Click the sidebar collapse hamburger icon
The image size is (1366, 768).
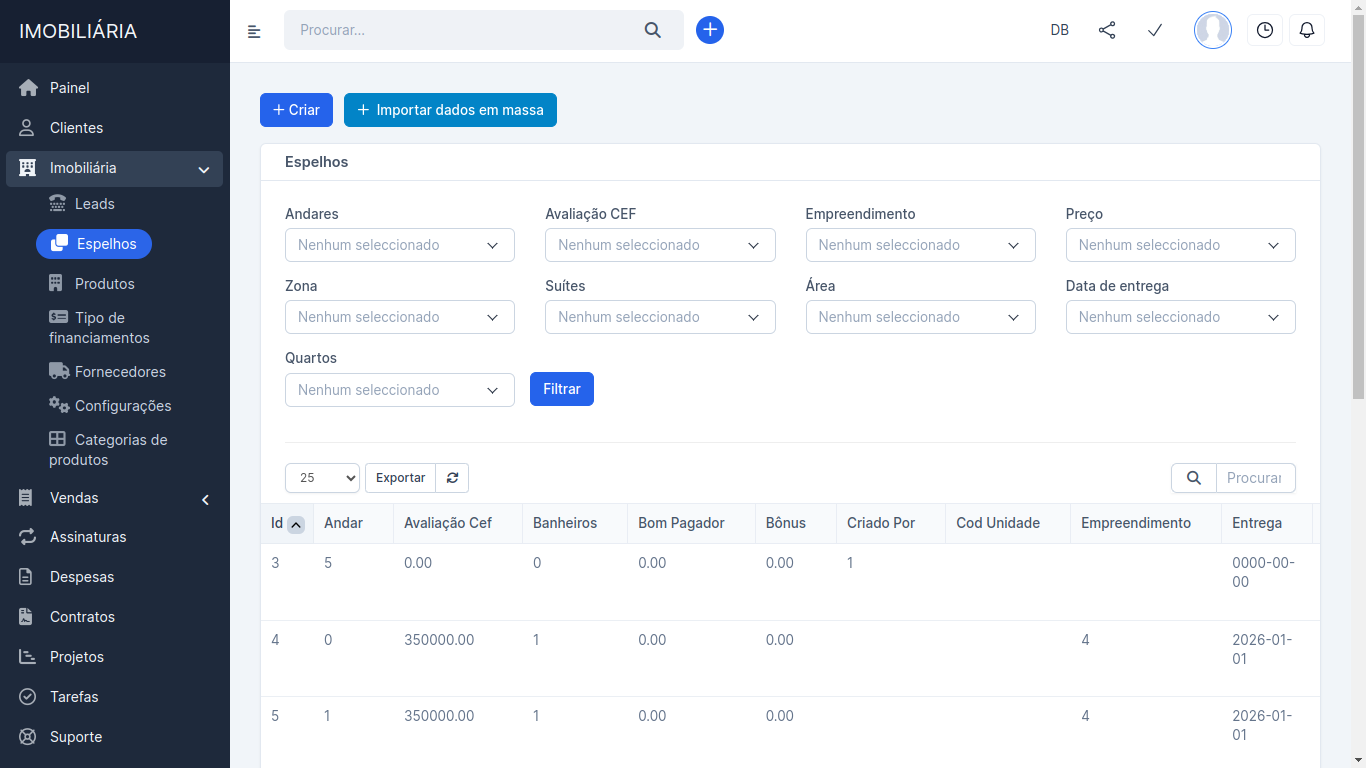[x=254, y=31]
